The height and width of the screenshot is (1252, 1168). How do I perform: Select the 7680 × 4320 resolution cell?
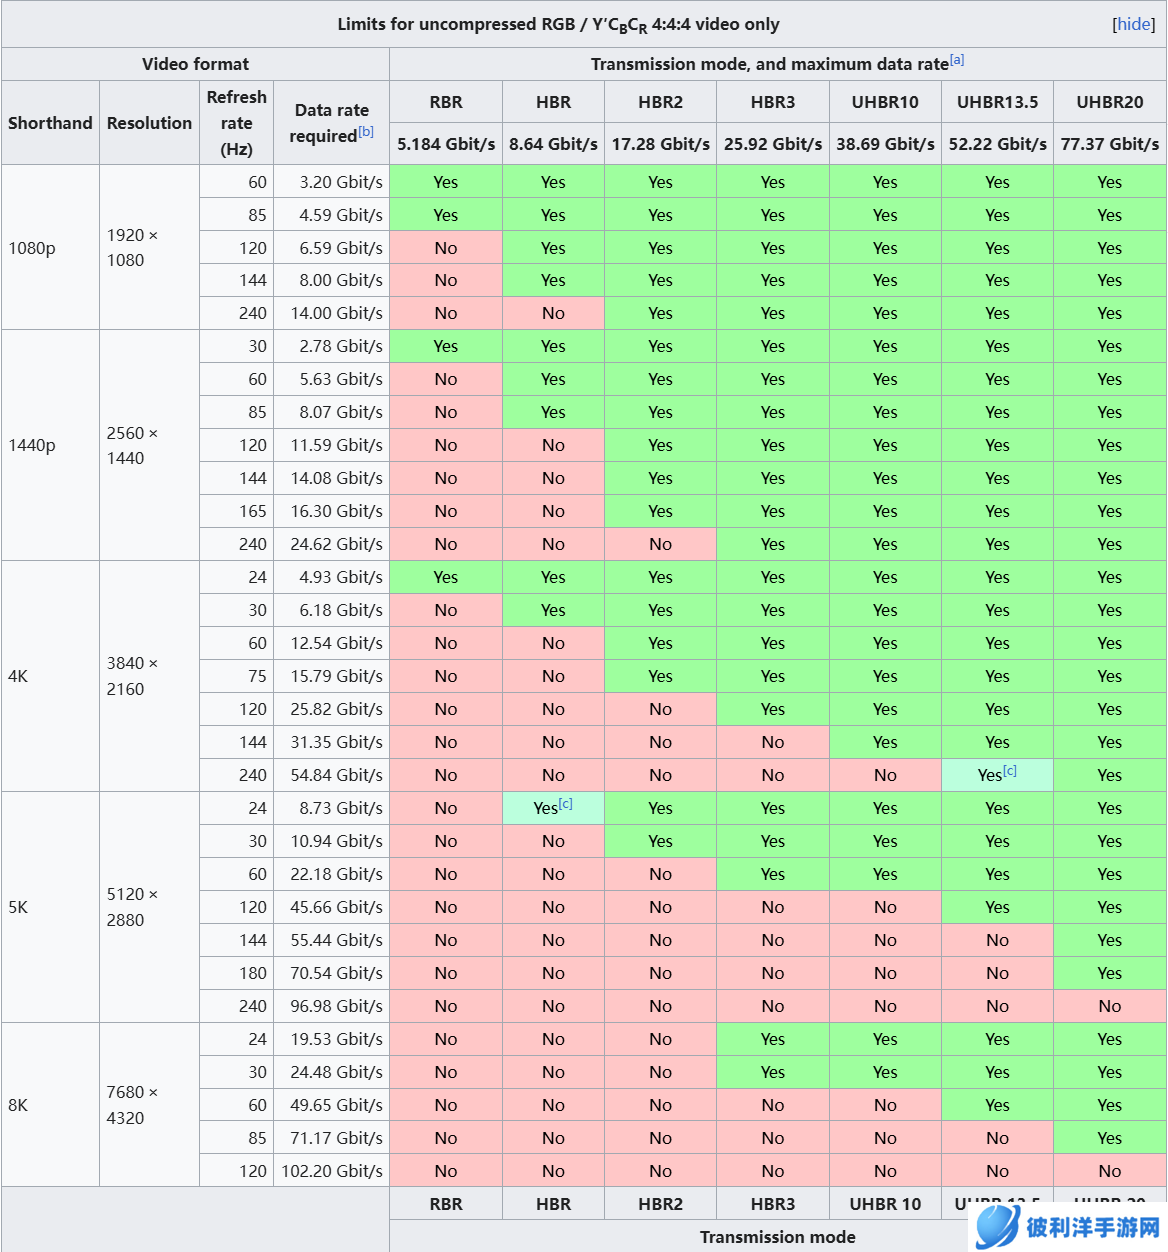(x=132, y=1105)
